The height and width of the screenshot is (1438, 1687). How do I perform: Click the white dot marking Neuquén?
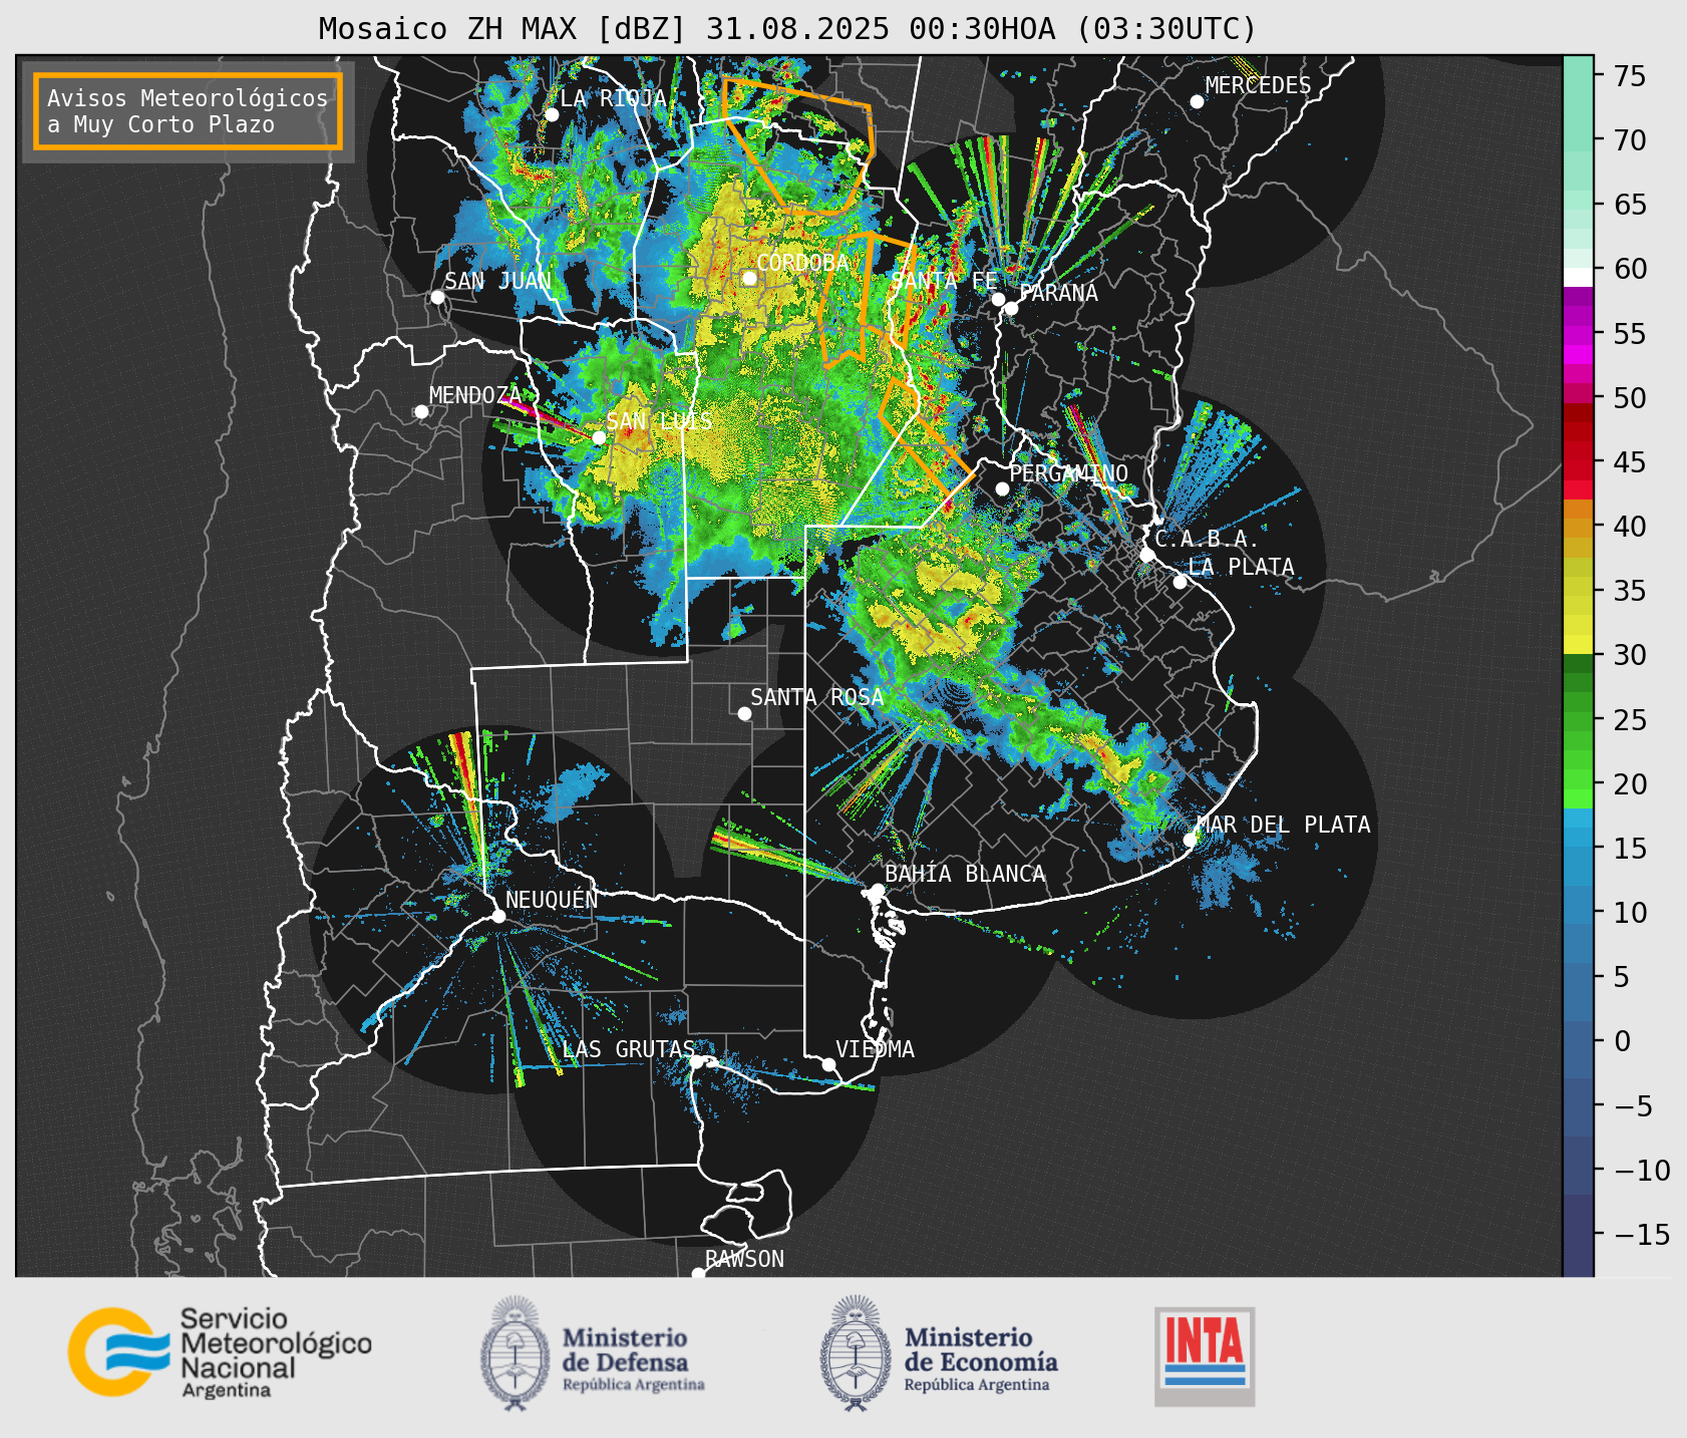(498, 916)
